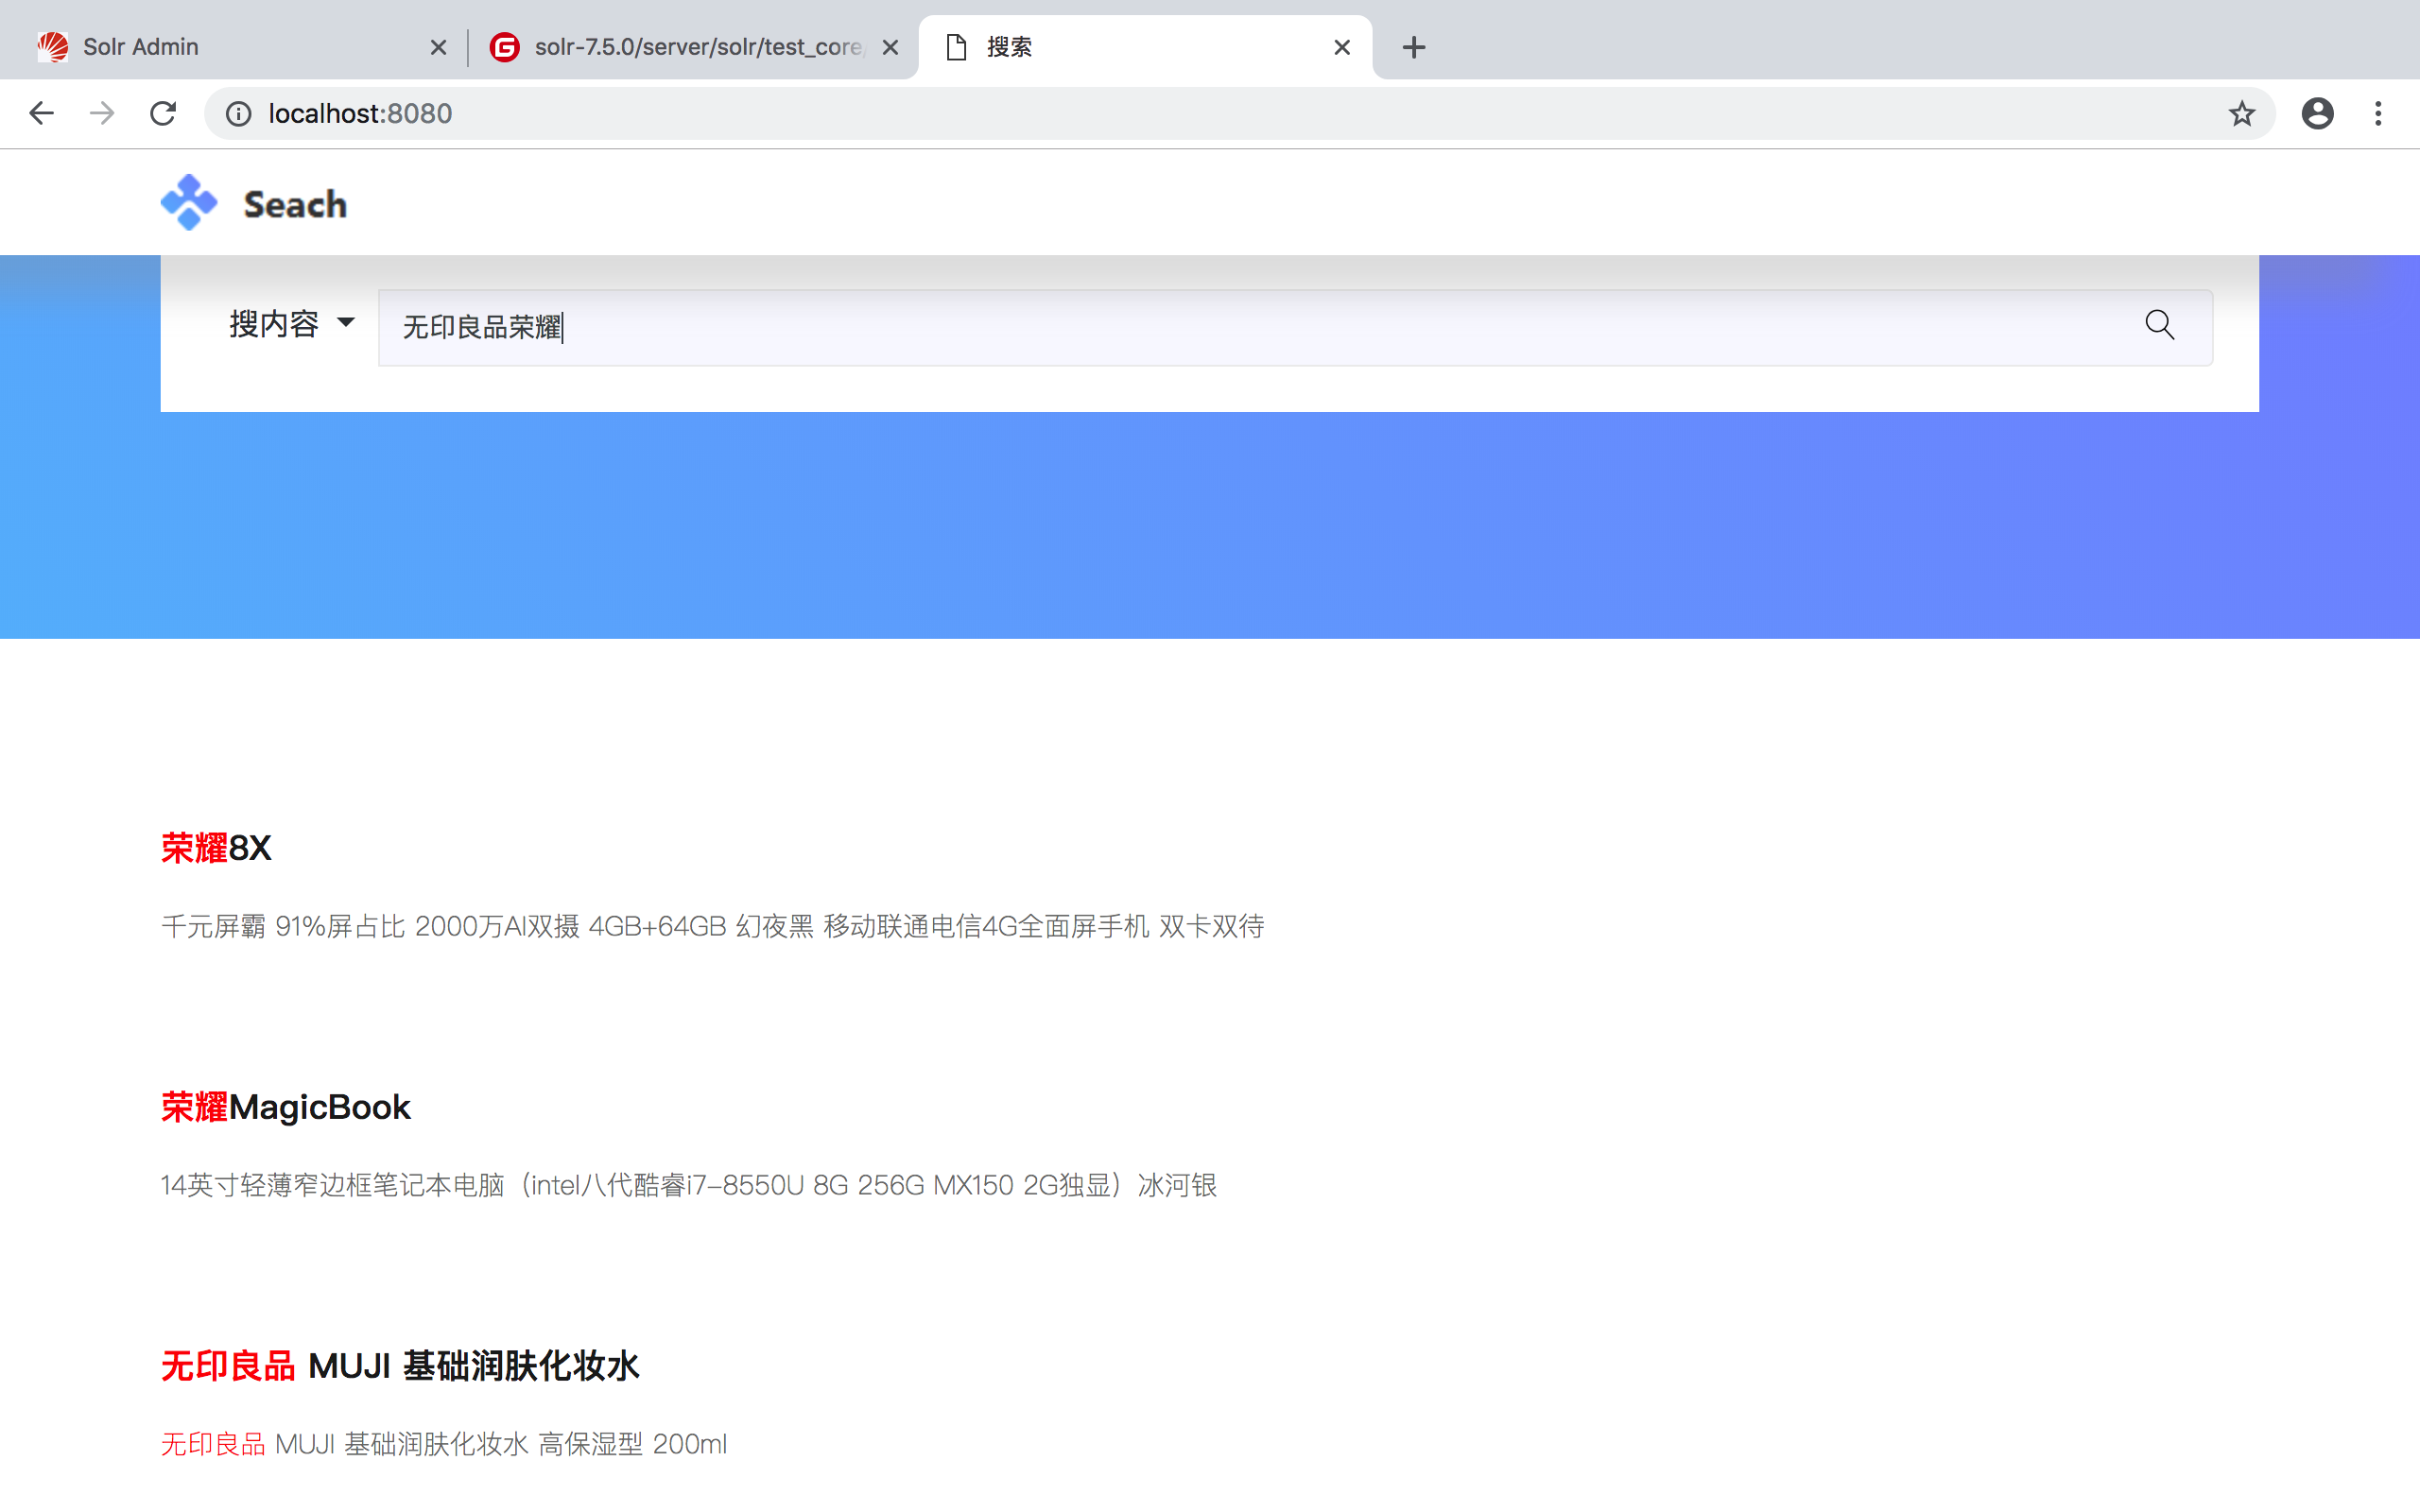Click the browser forward arrow
Viewport: 2420px width, 1512px height.
click(102, 113)
